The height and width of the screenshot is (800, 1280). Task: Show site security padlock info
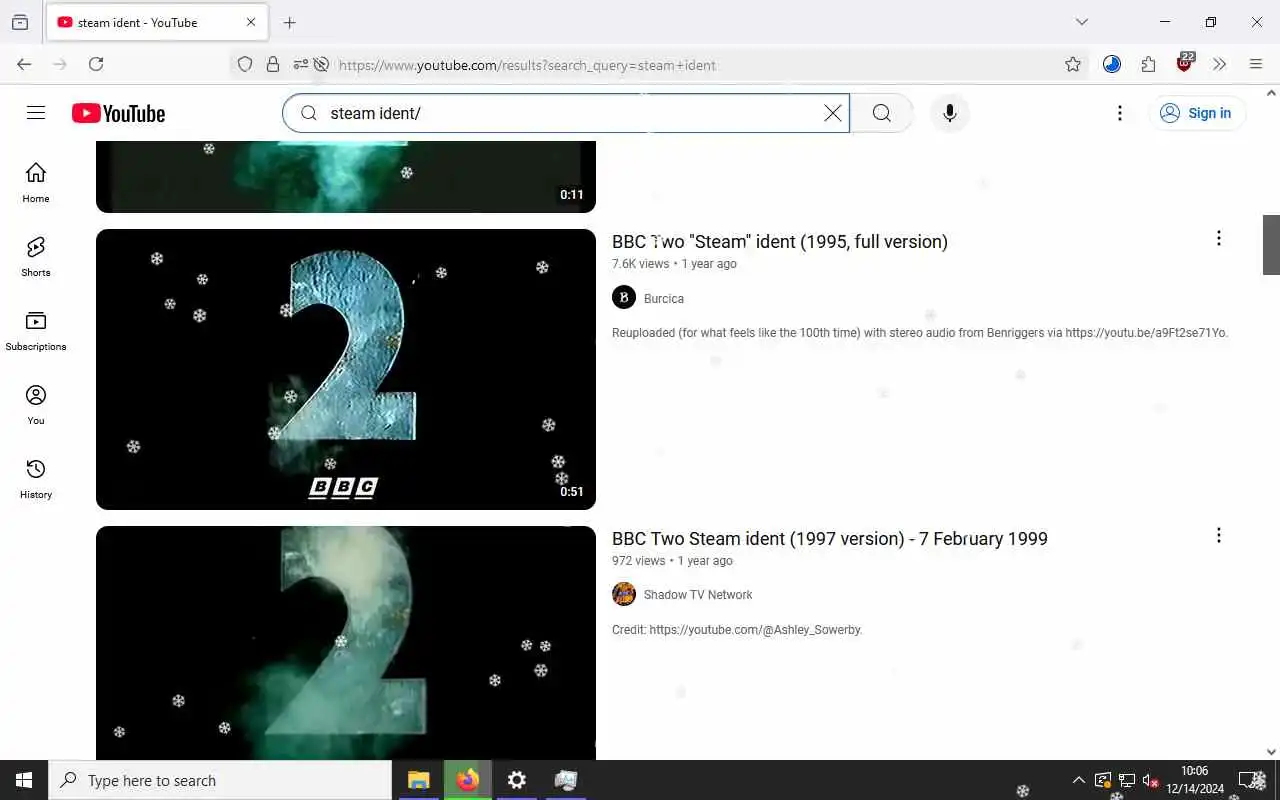point(273,64)
